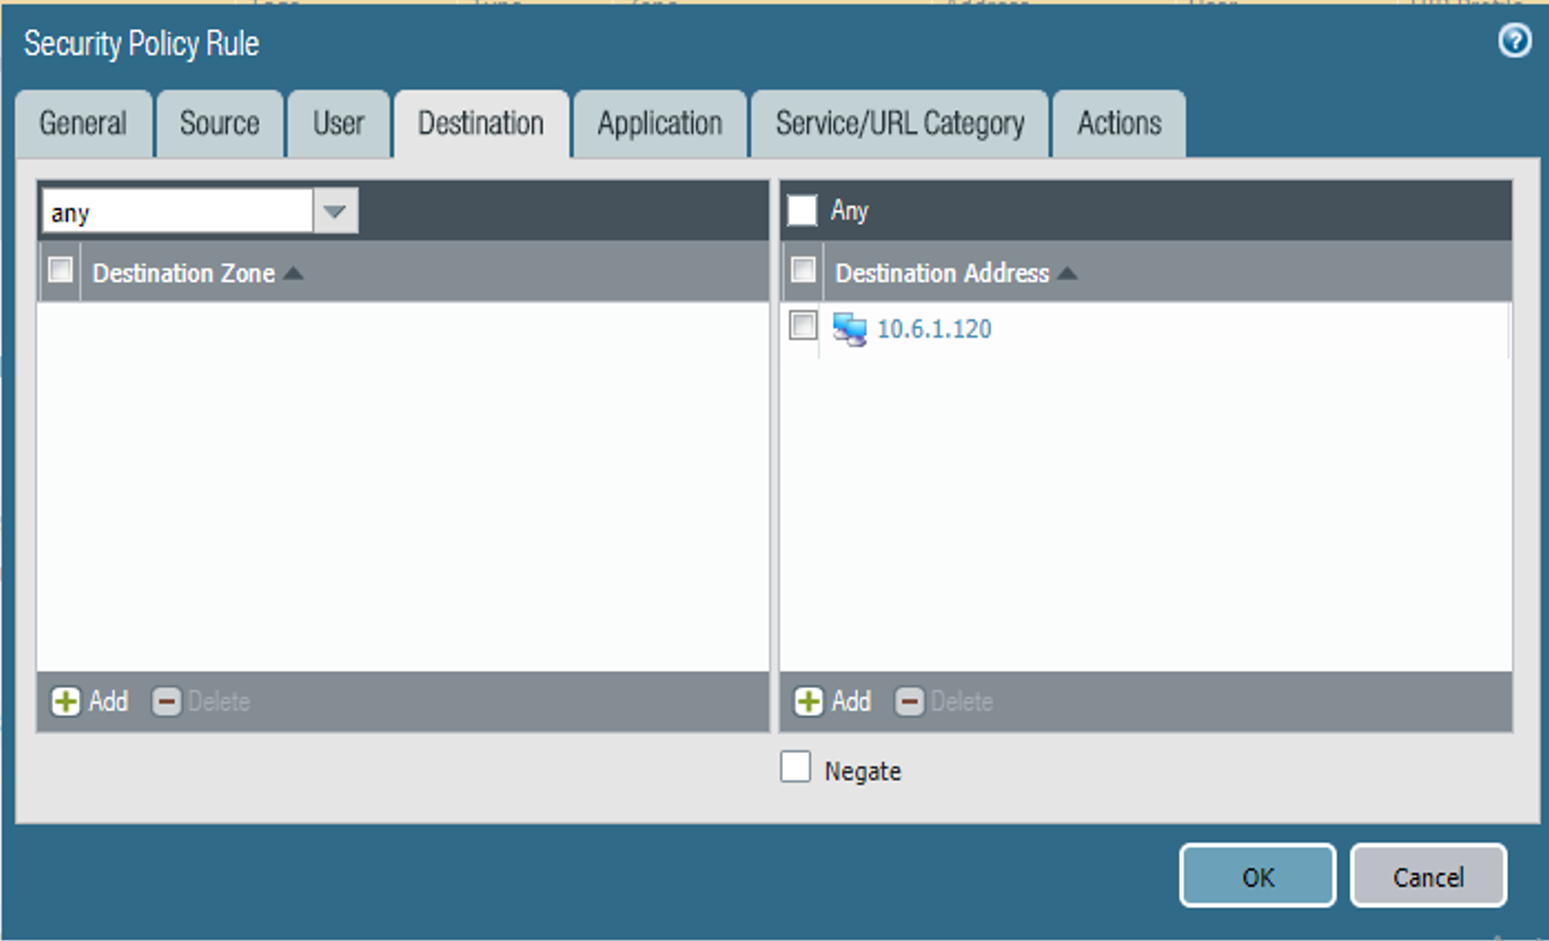The width and height of the screenshot is (1549, 941).
Task: Add a new Destination Address entry
Action: pos(831,701)
